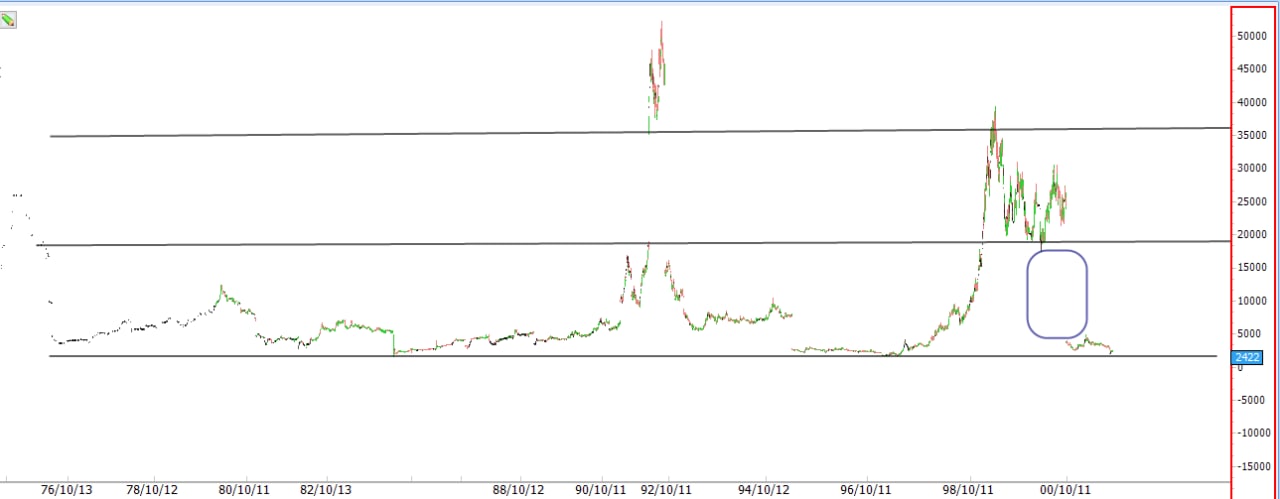1280x499 pixels.
Task: Select the 00/10/11 date label
Action: point(1064,490)
